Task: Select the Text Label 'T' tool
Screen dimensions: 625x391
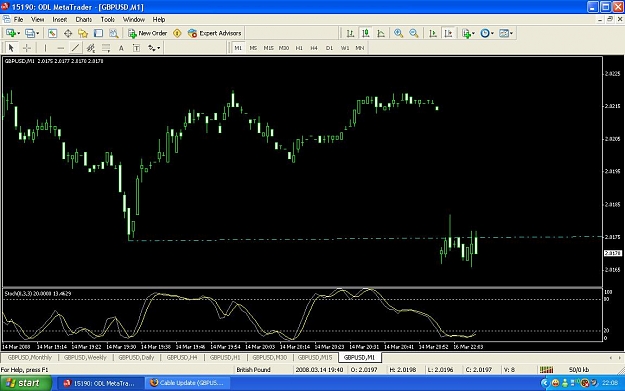Action: click(136, 48)
